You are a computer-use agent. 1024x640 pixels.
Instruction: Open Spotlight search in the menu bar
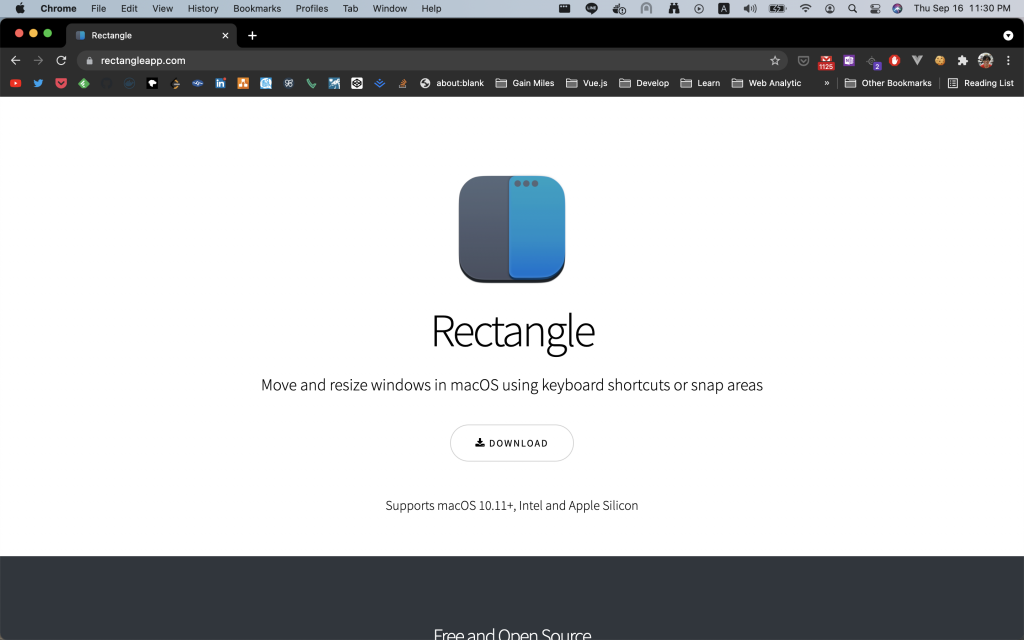point(852,8)
